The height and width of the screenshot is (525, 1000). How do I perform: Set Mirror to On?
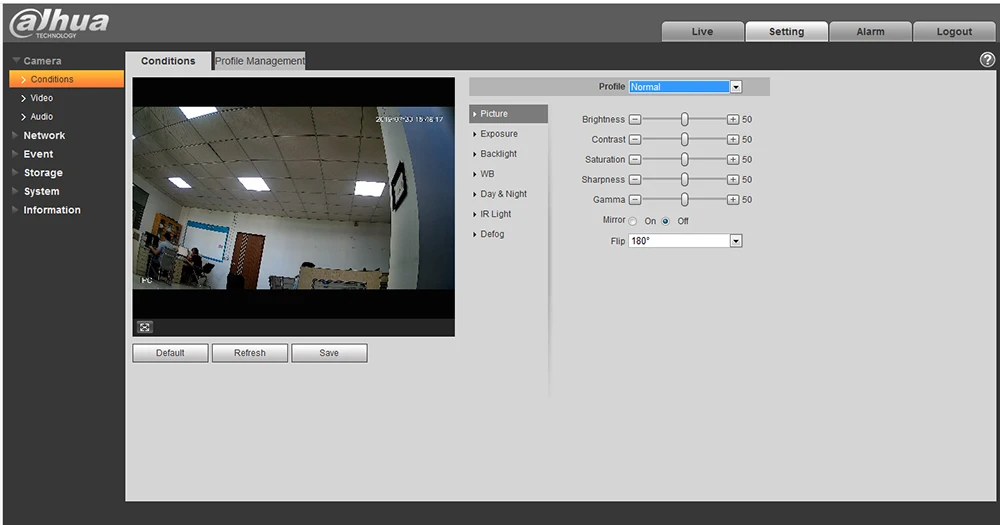[x=633, y=221]
